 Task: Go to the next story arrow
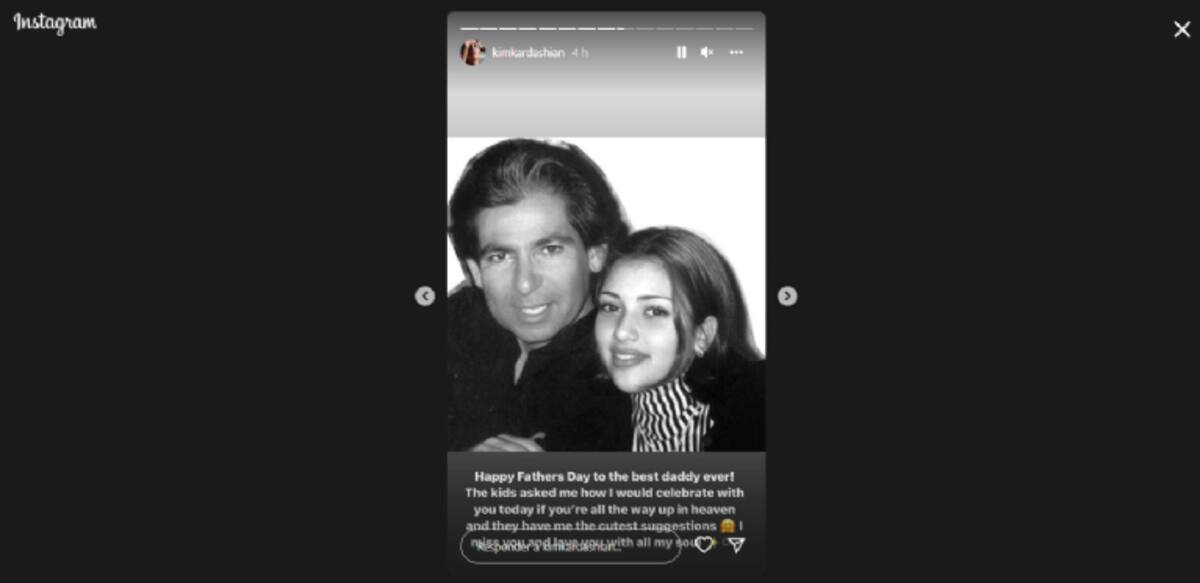[x=787, y=296]
